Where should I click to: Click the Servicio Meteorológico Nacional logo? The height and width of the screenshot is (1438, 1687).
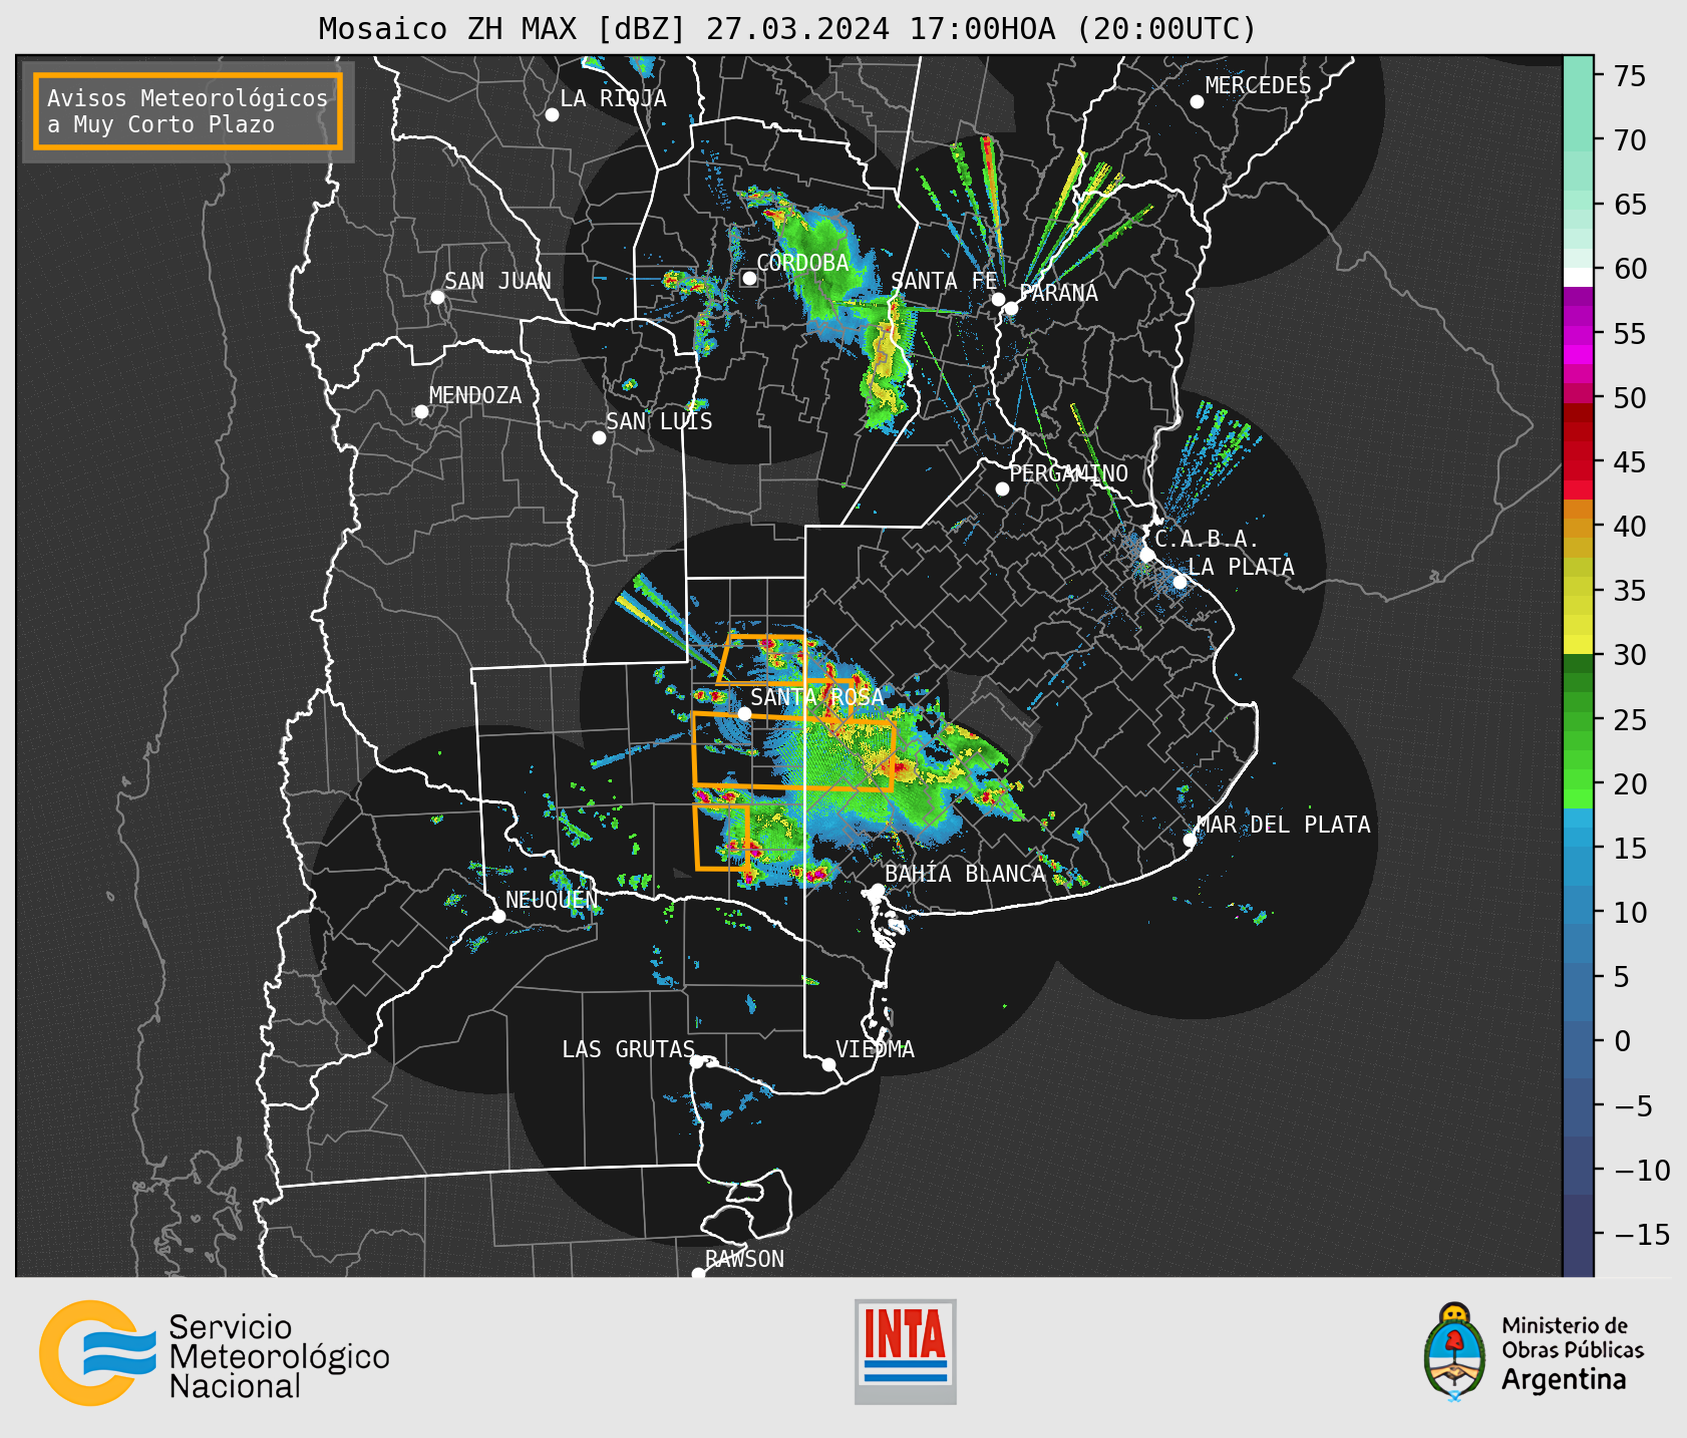[214, 1352]
